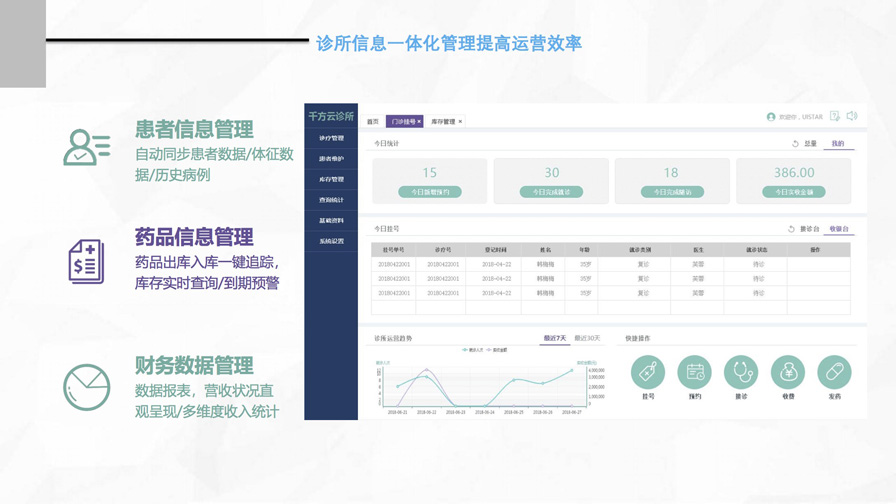The image size is (896, 504).
Task: Open 系统设置 in the sidebar menu
Action: click(x=331, y=241)
